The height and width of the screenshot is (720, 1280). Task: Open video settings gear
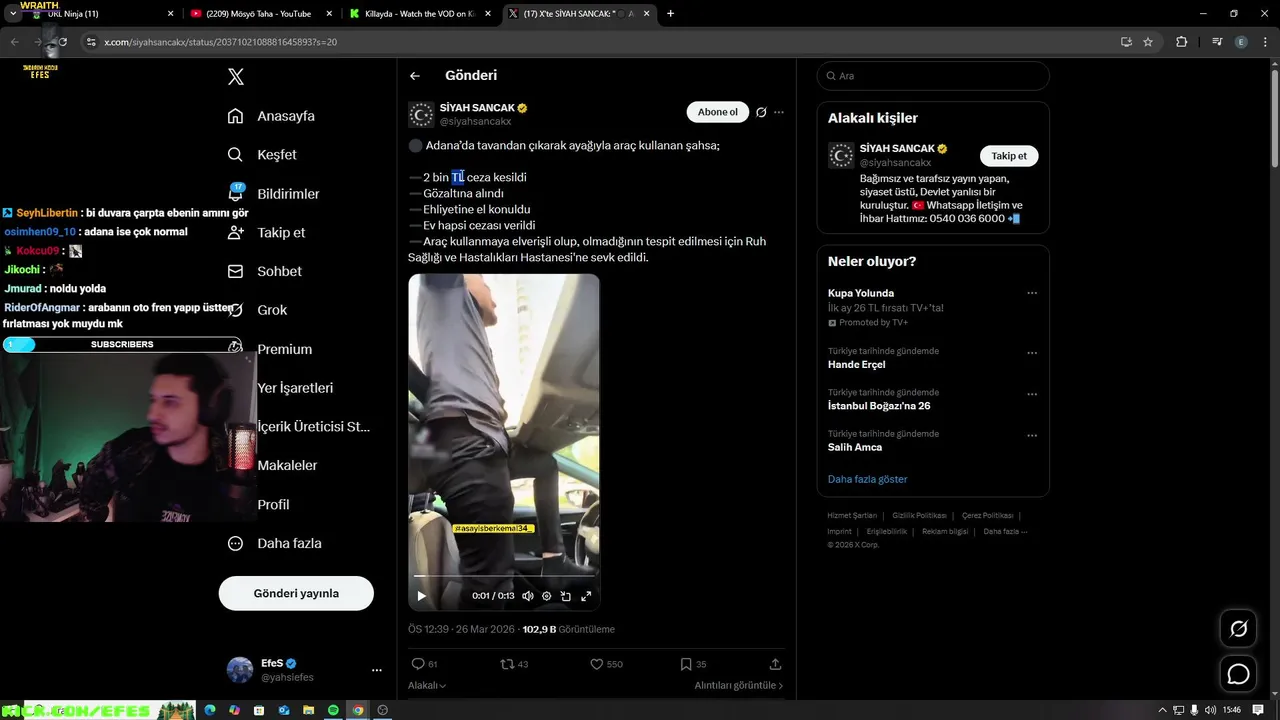[x=546, y=596]
